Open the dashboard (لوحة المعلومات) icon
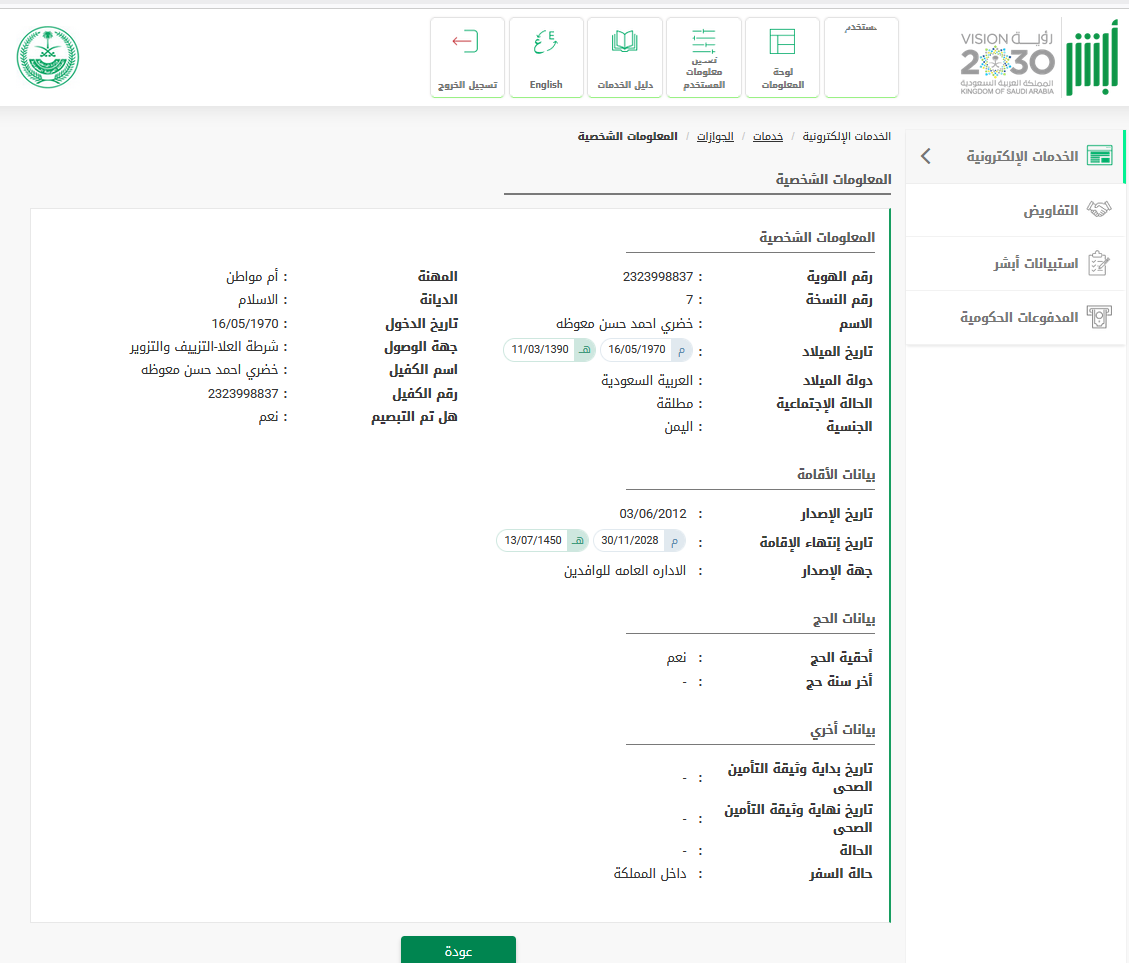1129x963 pixels. pos(782,42)
